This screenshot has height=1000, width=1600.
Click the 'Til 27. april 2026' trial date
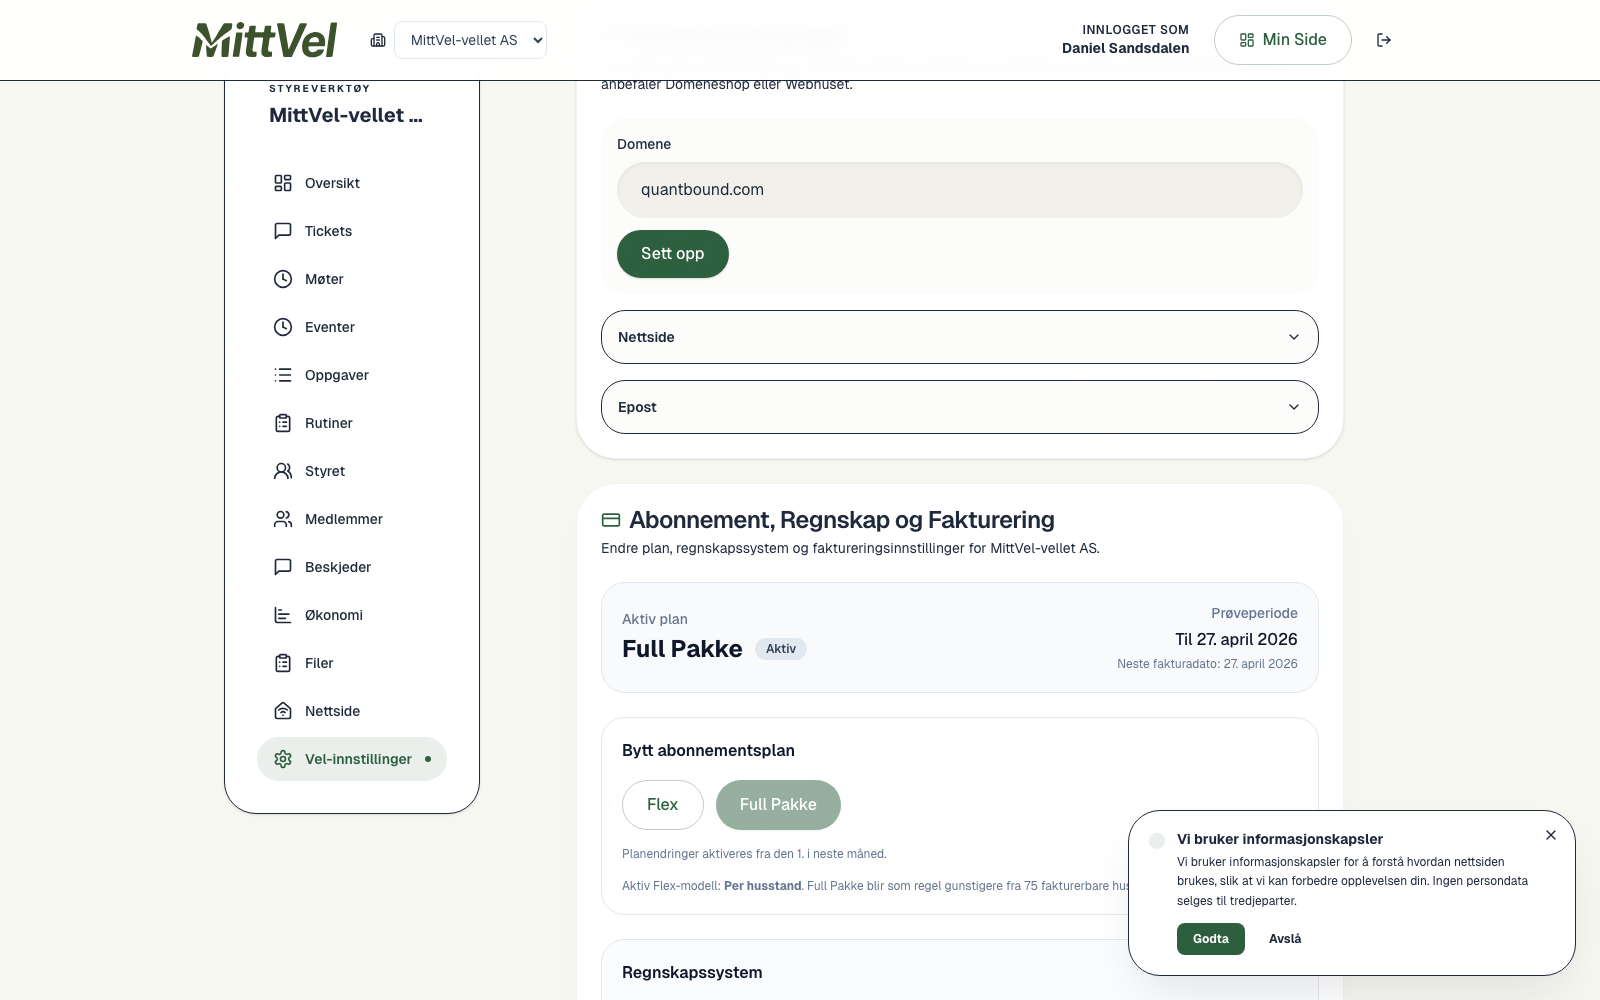pos(1237,639)
